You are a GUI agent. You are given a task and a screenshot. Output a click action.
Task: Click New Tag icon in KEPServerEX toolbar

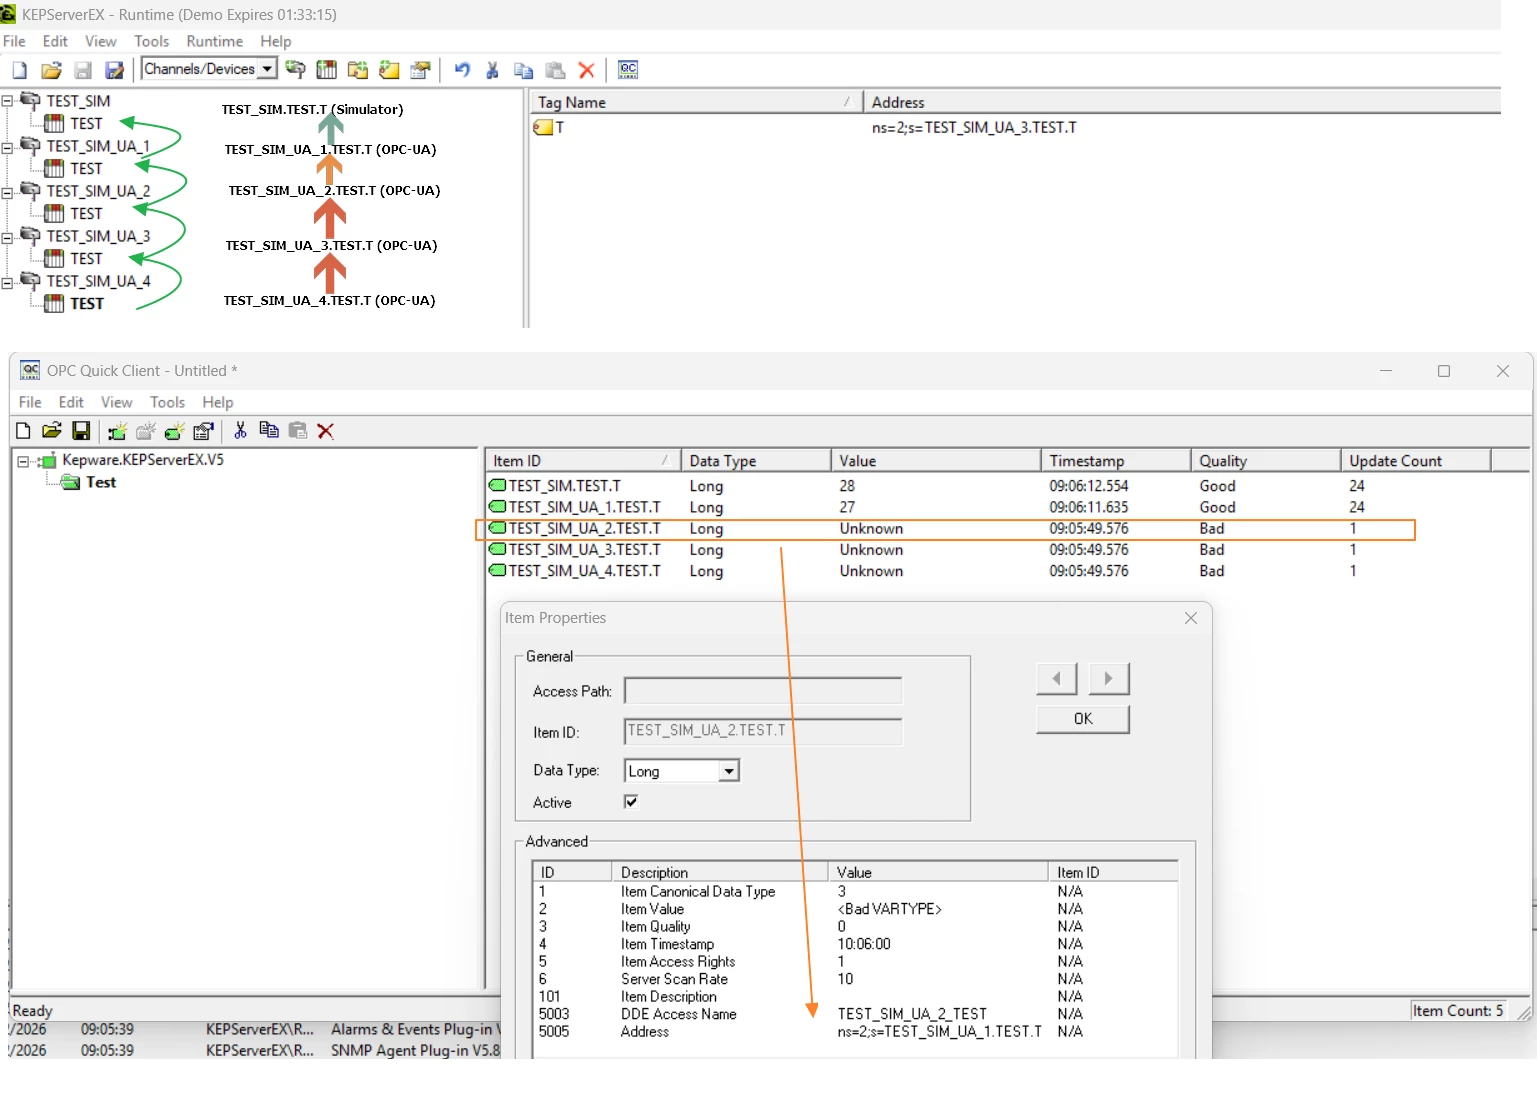[389, 69]
